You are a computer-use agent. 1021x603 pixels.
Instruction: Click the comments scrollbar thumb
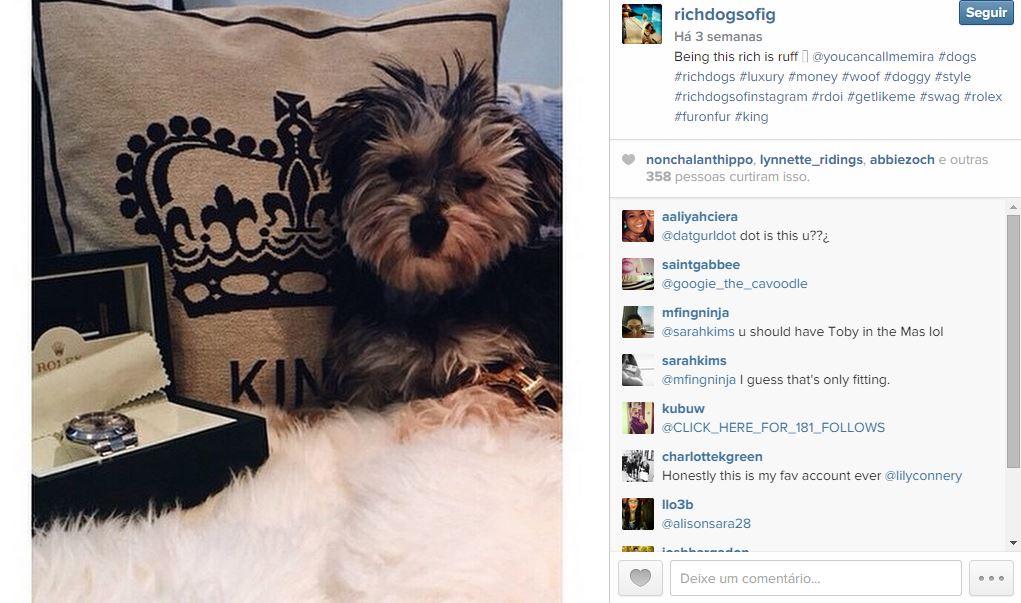(x=1013, y=341)
